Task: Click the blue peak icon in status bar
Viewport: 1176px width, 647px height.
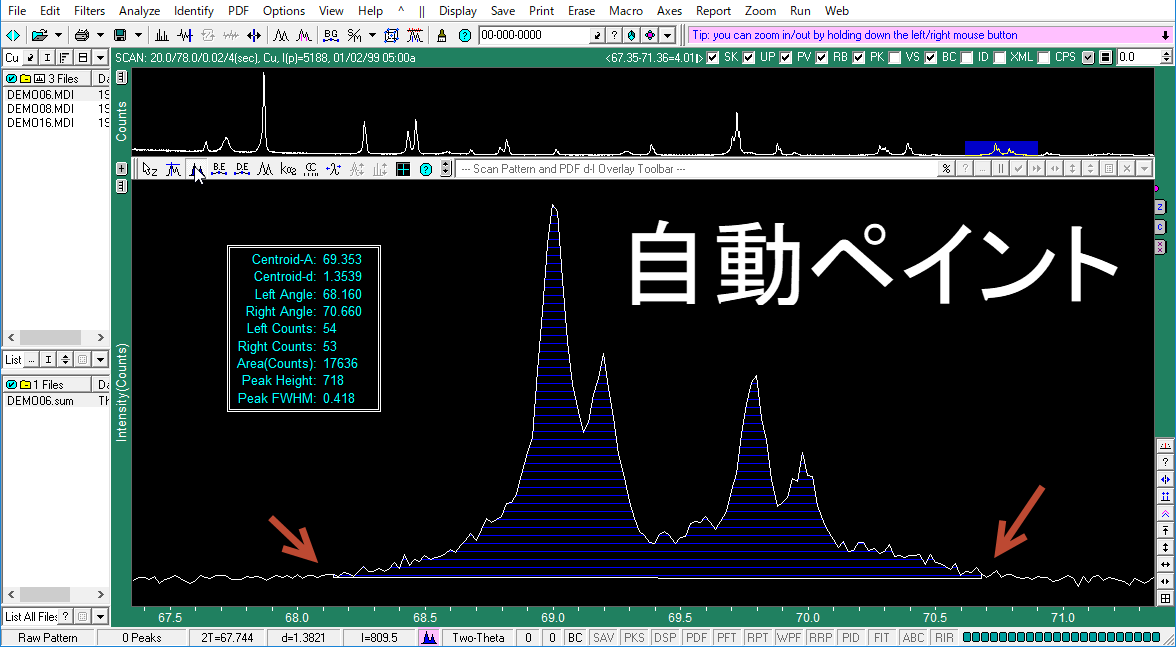Action: pos(429,638)
